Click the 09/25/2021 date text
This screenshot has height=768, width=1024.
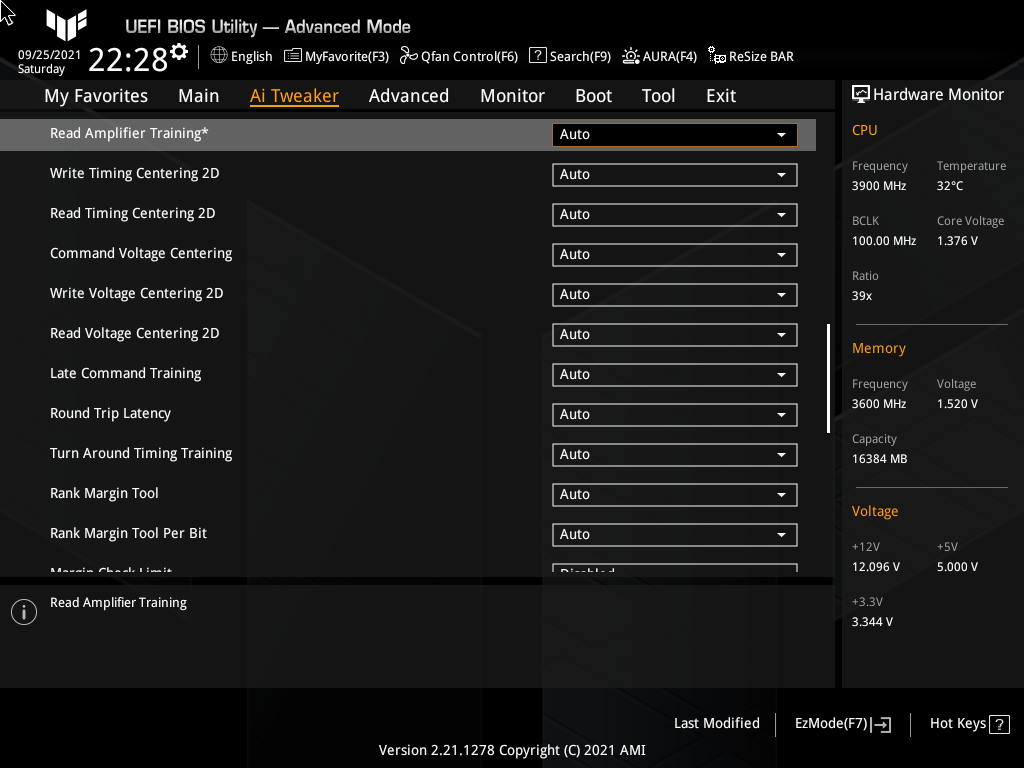click(49, 55)
